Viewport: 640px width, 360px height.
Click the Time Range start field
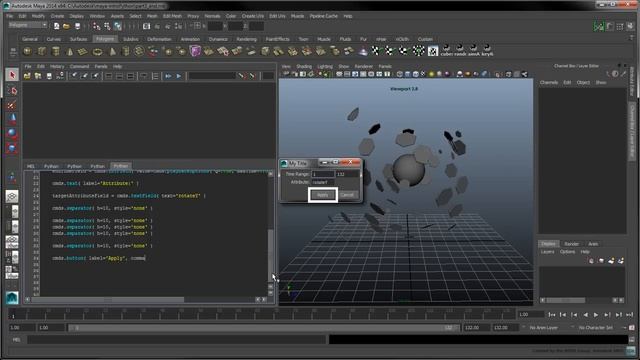coord(323,174)
